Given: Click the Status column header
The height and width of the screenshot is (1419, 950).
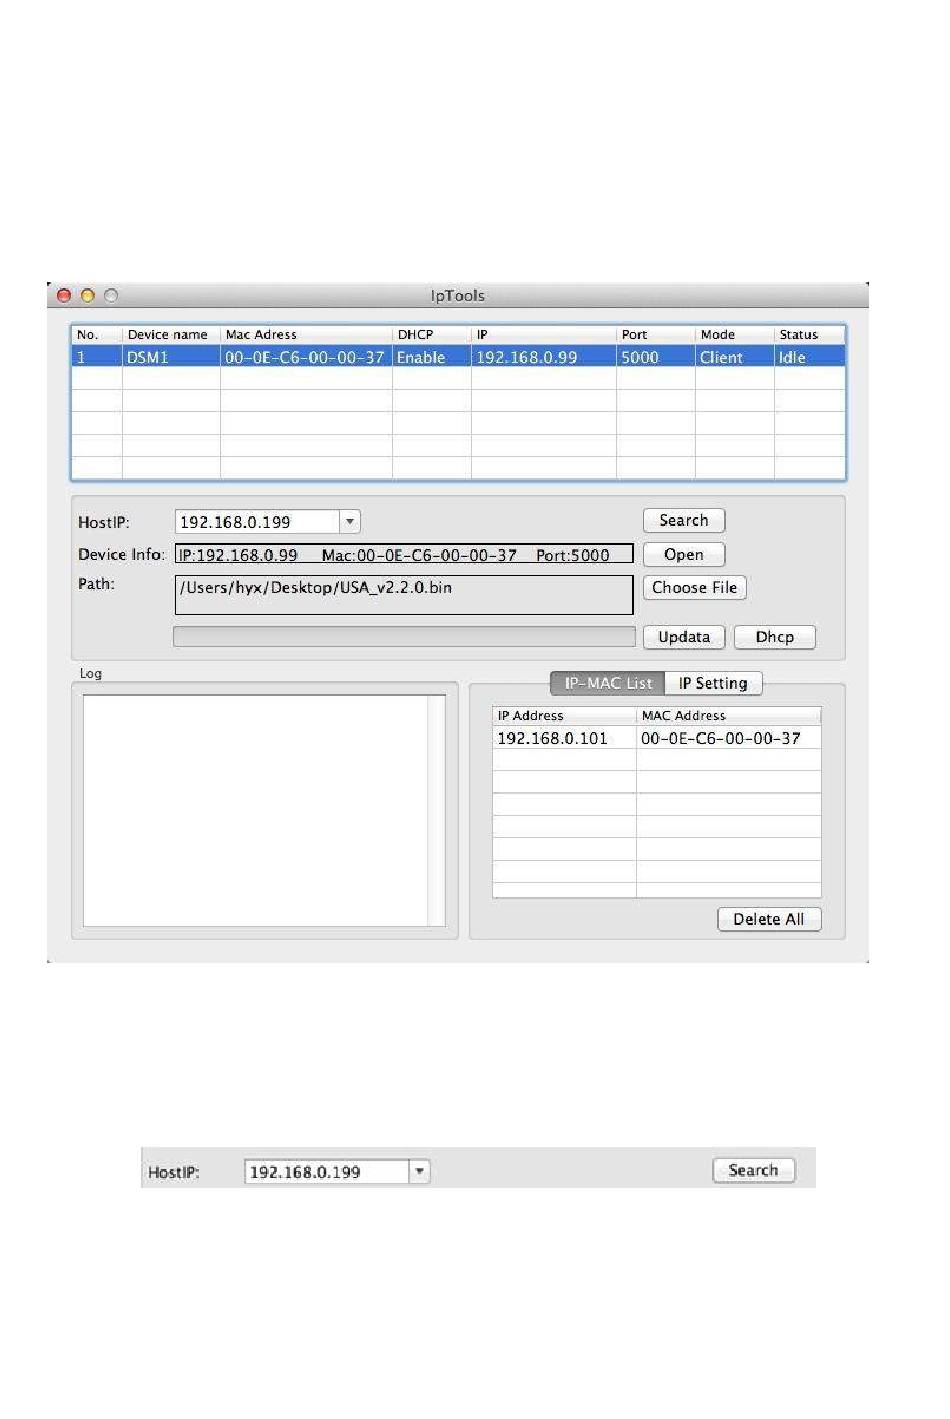Looking at the screenshot, I should tap(808, 335).
